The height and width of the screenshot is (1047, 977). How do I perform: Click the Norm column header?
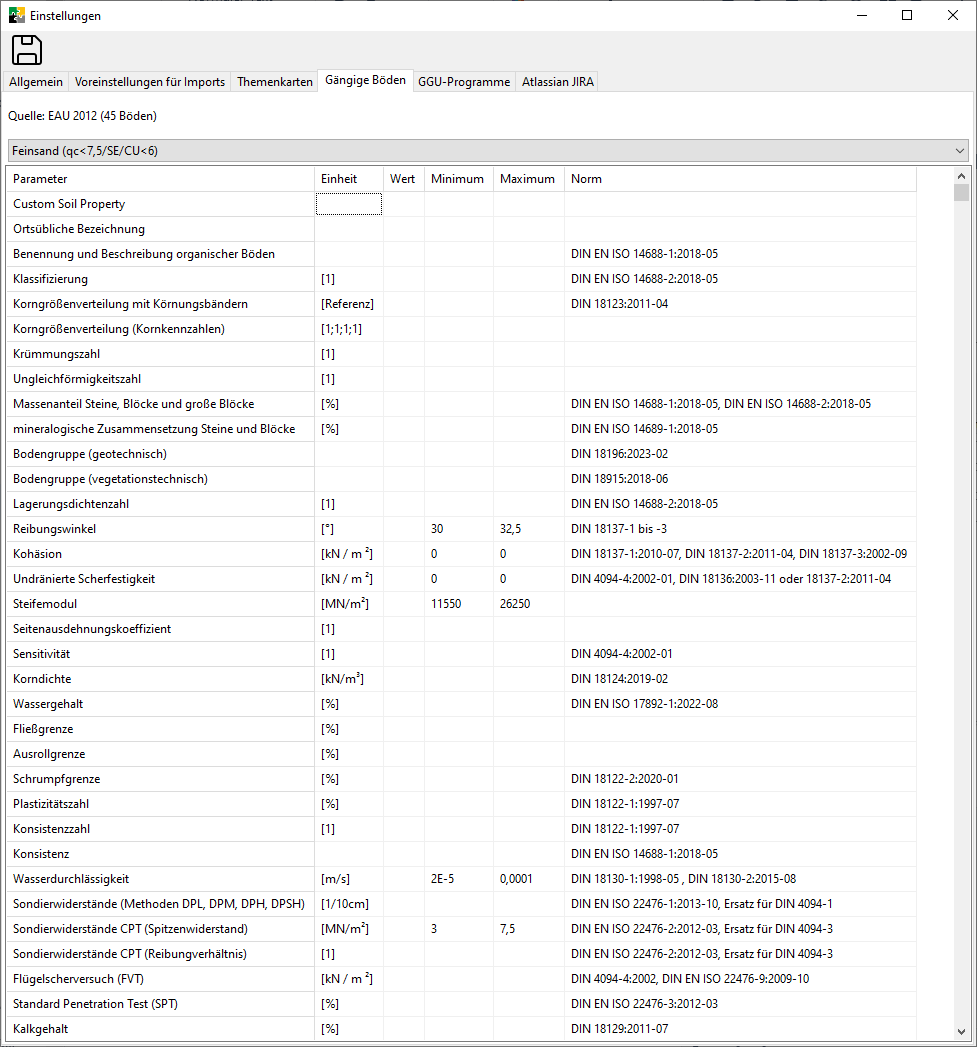click(x=739, y=179)
